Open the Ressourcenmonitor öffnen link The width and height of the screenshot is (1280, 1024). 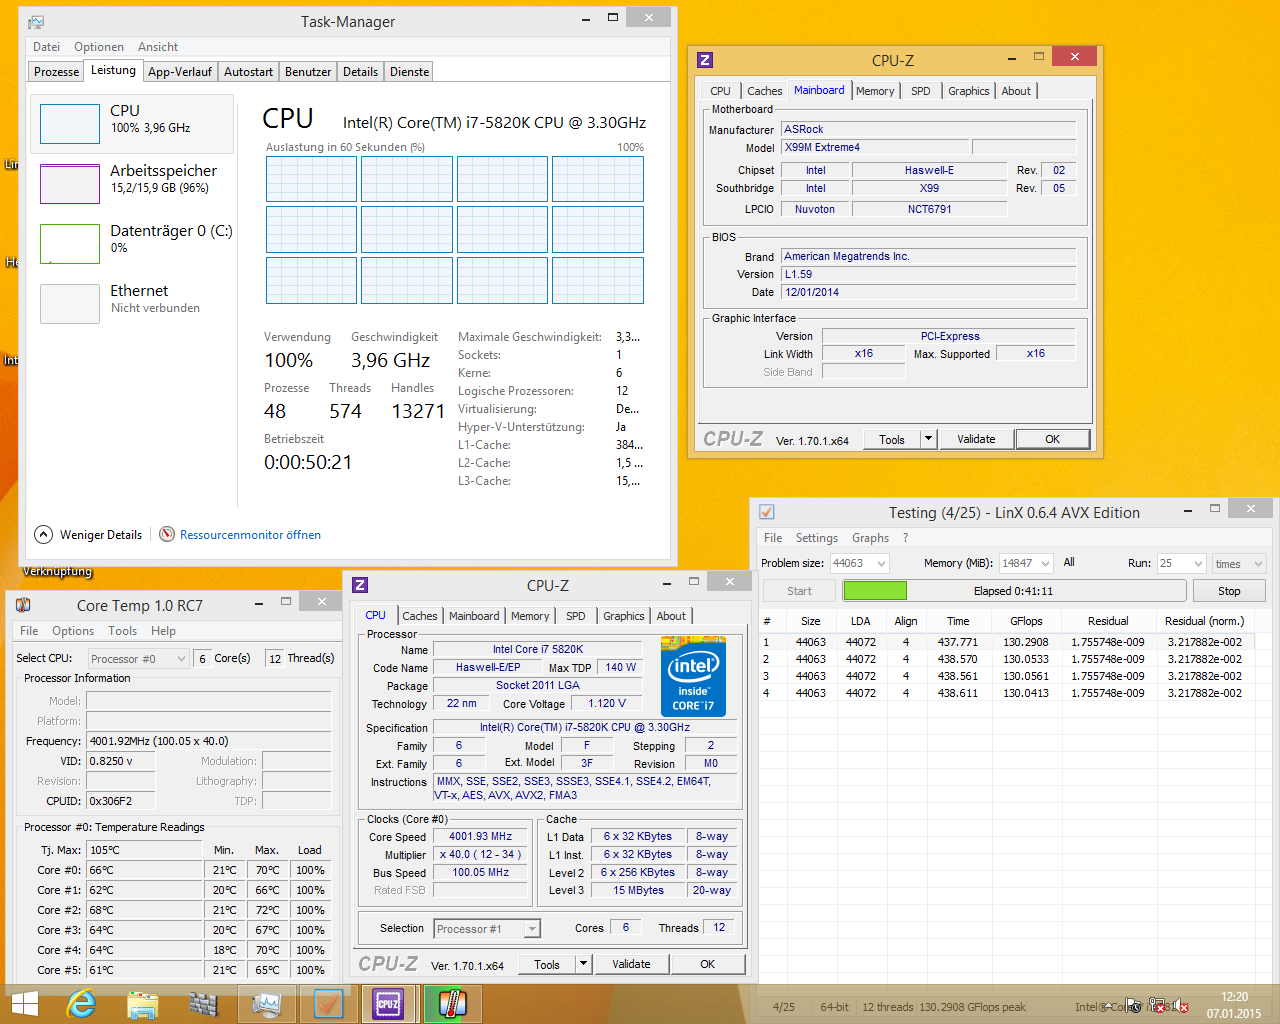(250, 535)
